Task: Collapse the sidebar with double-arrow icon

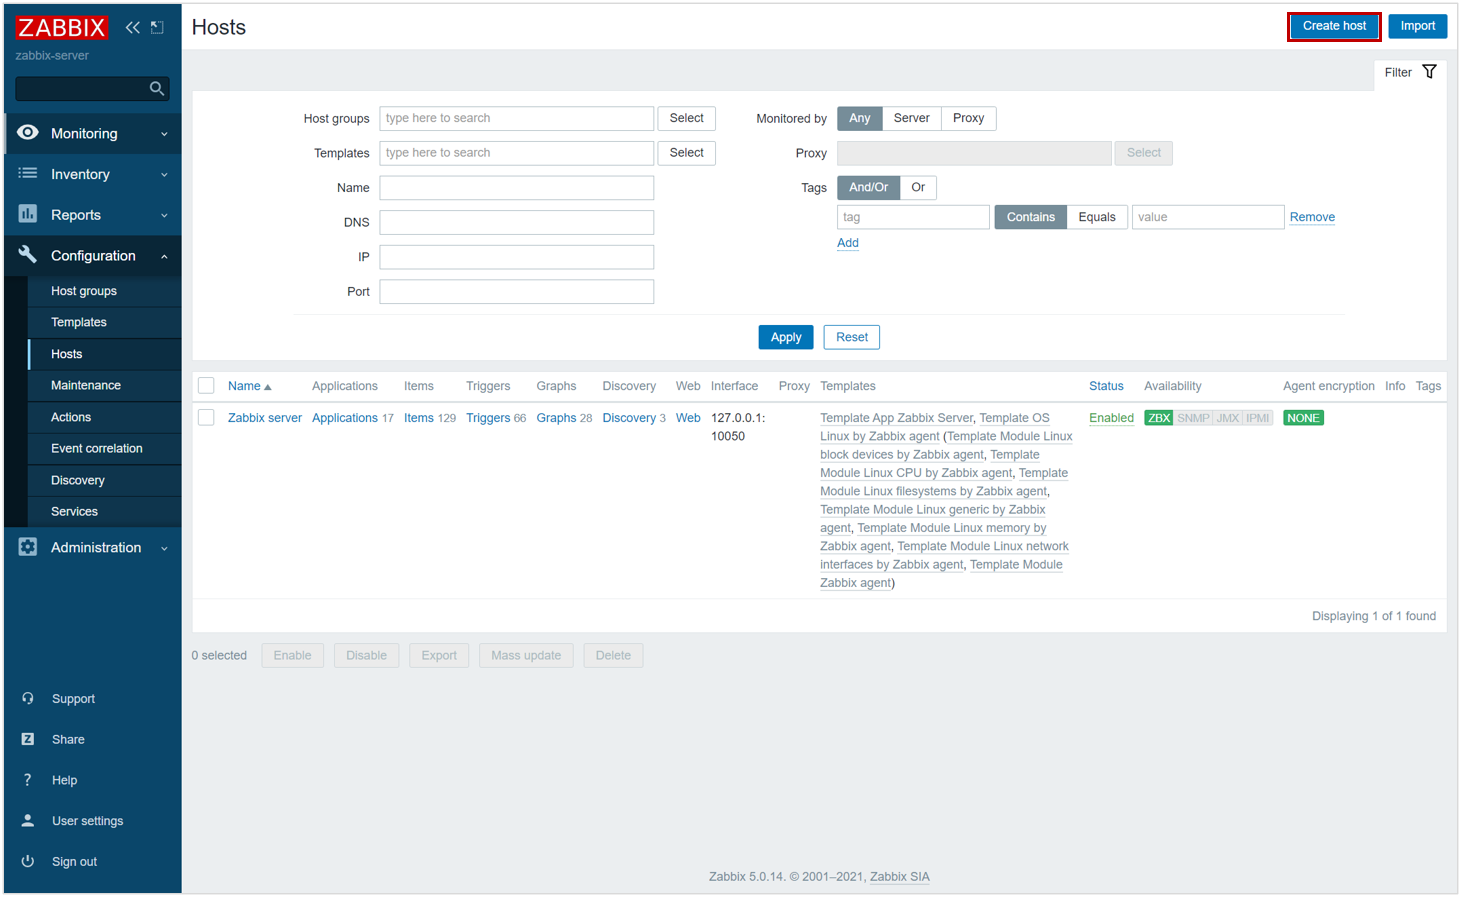Action: tap(132, 27)
